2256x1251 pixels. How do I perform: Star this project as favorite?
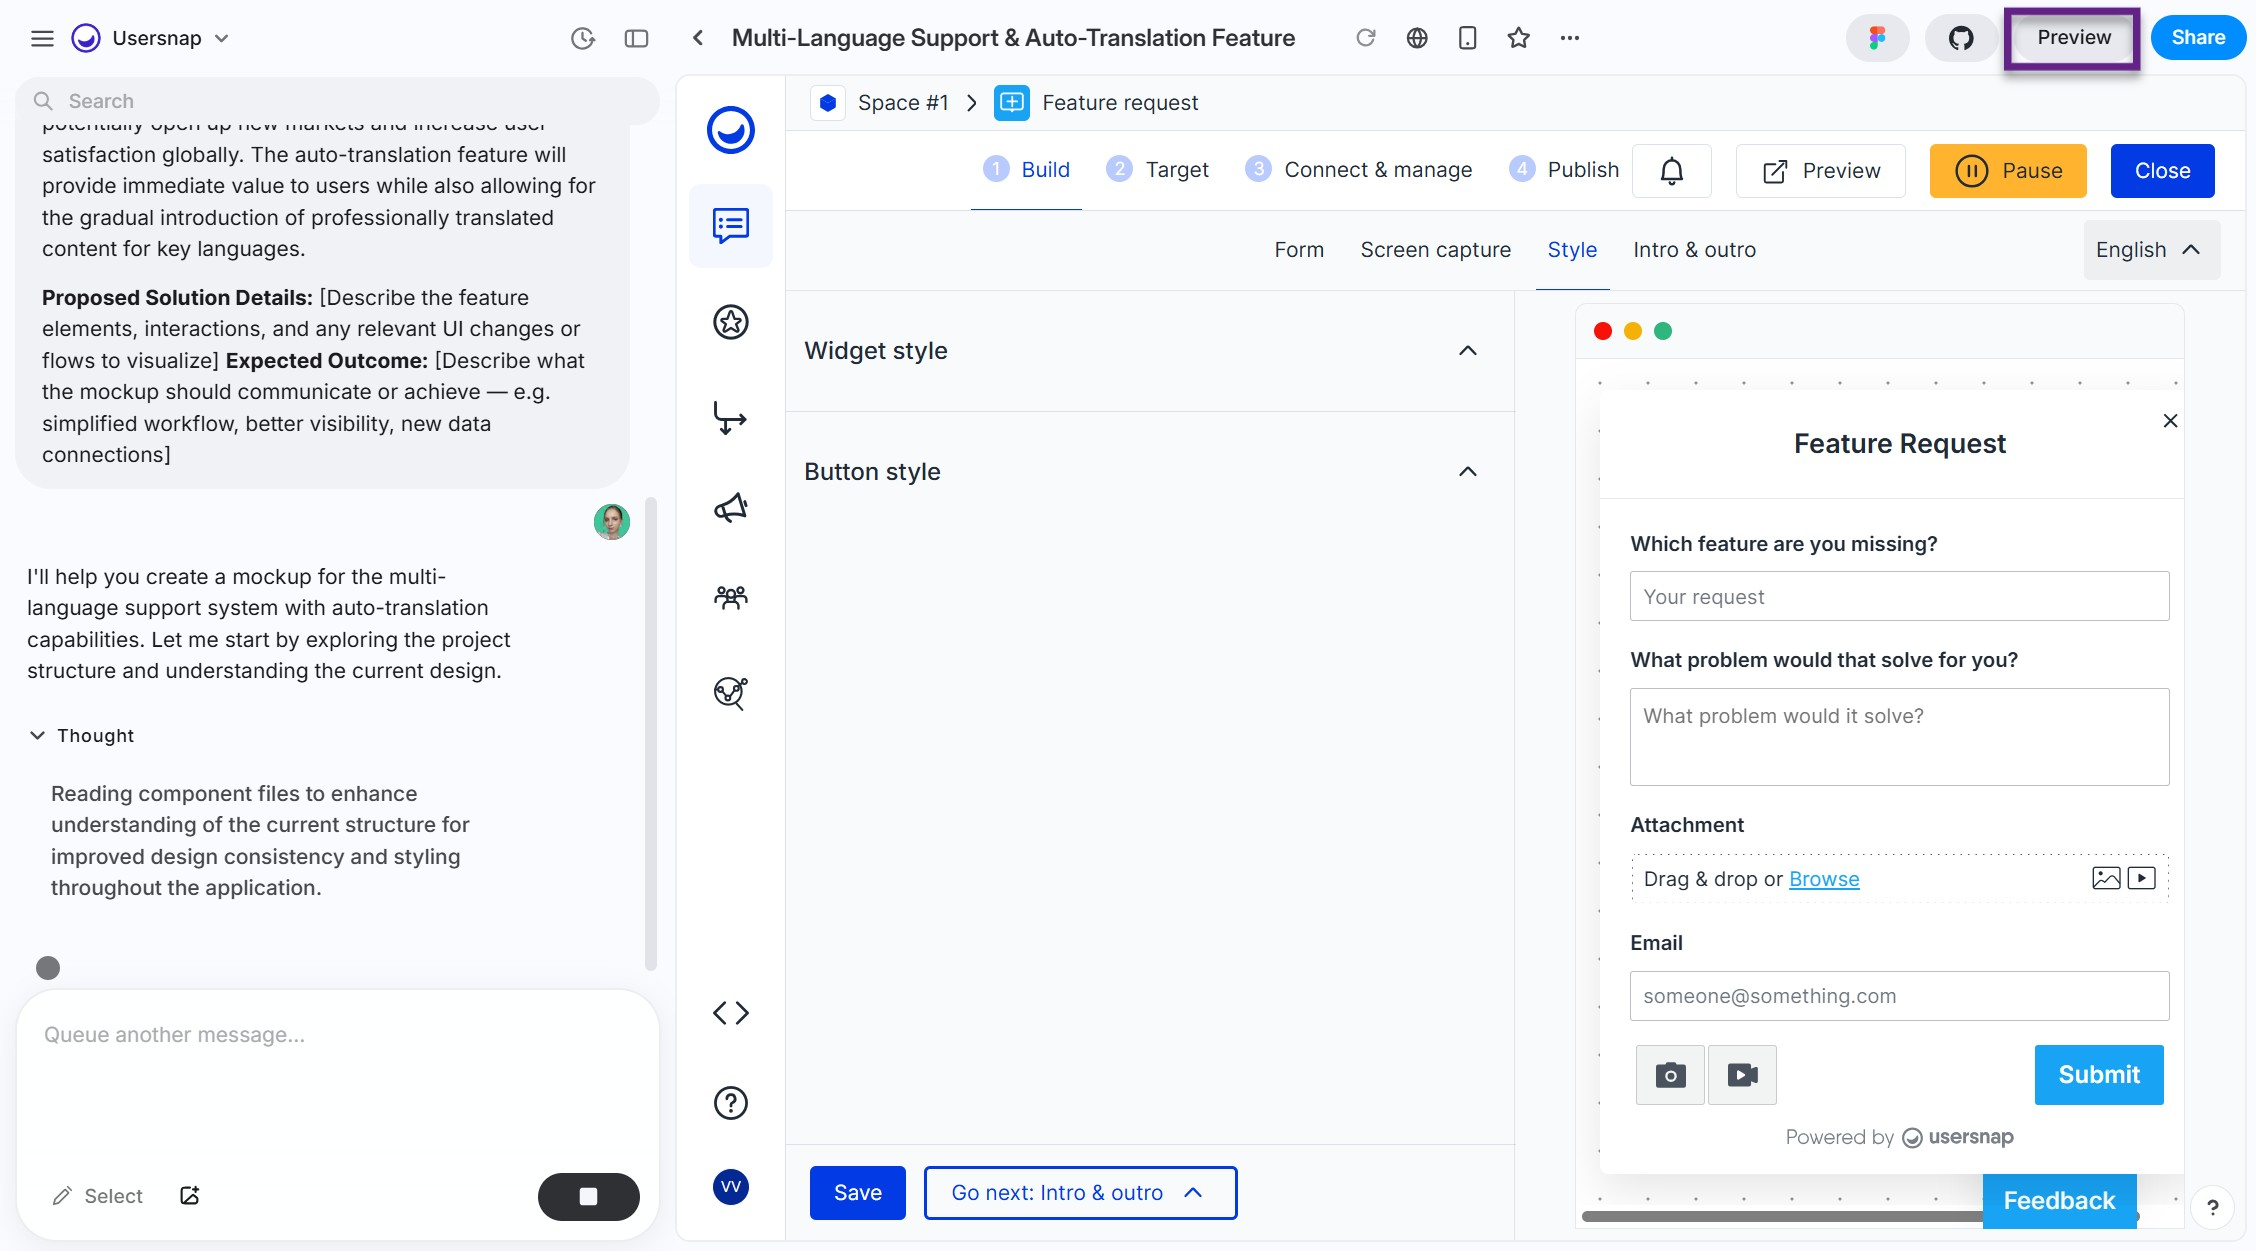1518,38
